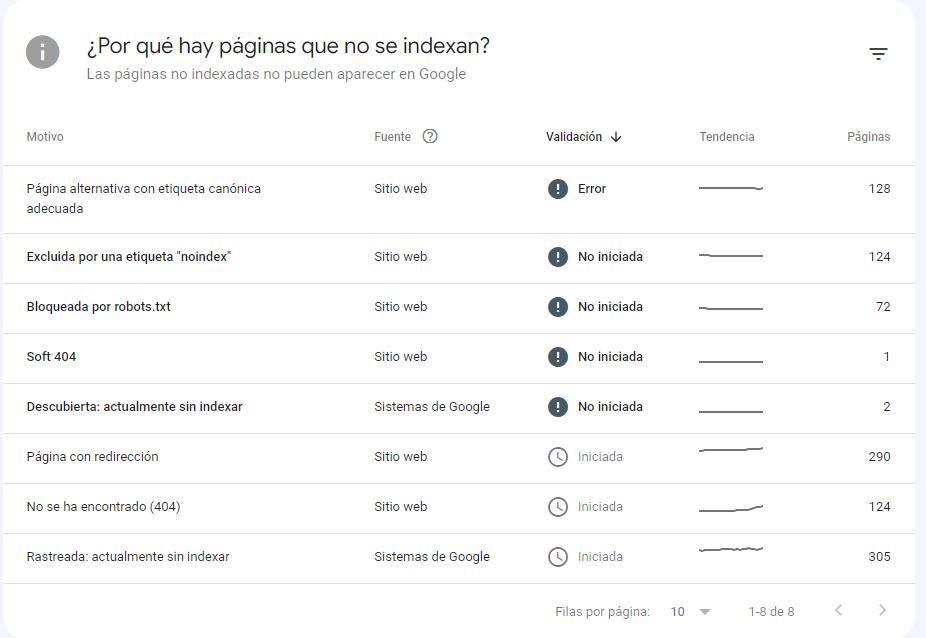926x638 pixels.
Task: Open the filter rows icon
Action: [878, 54]
